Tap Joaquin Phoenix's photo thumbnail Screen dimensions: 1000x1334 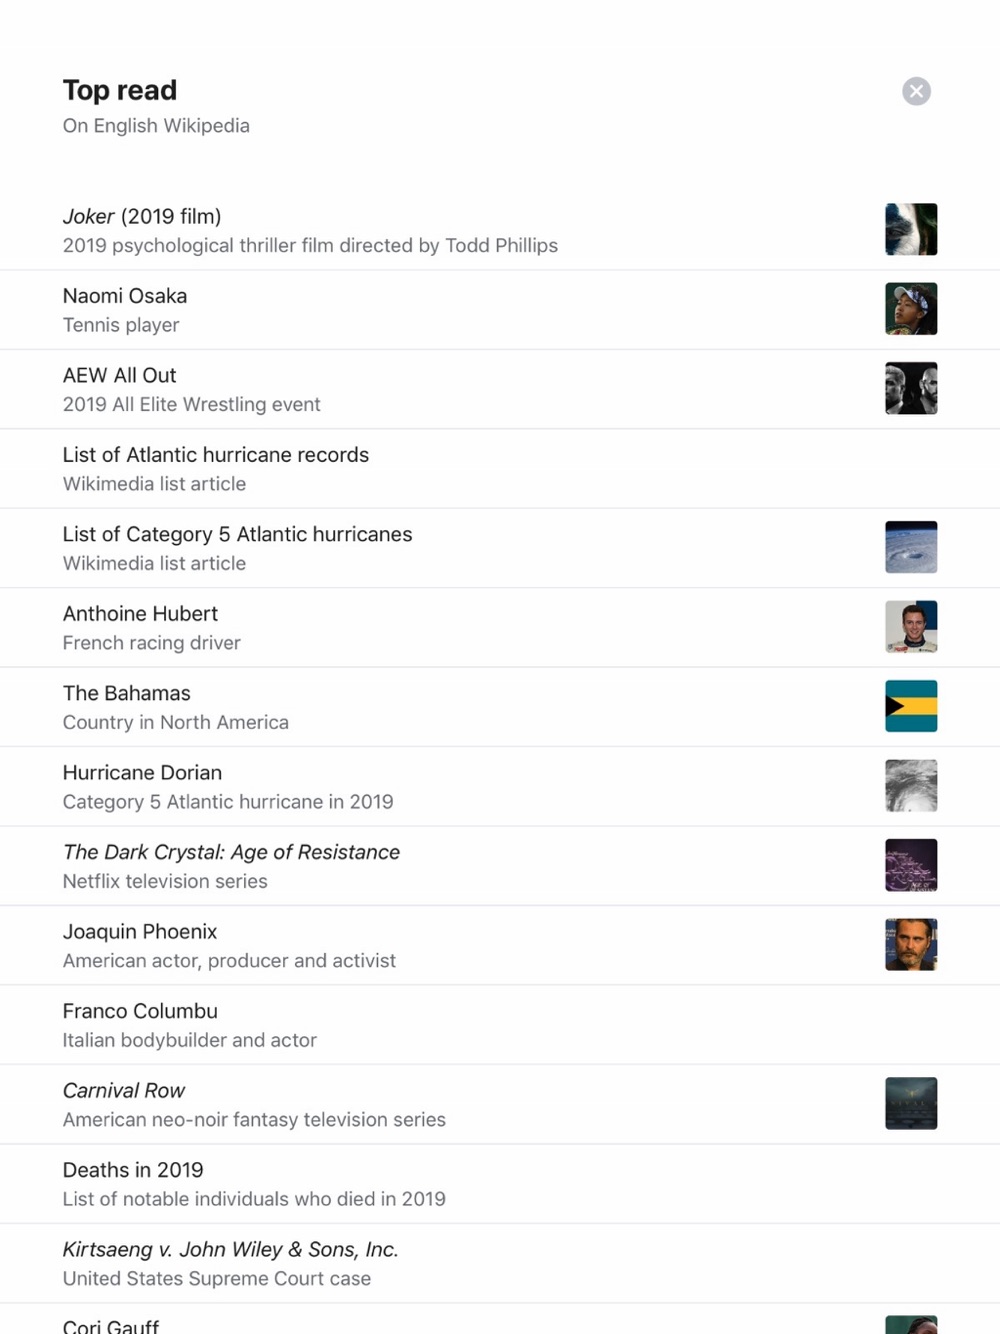911,944
